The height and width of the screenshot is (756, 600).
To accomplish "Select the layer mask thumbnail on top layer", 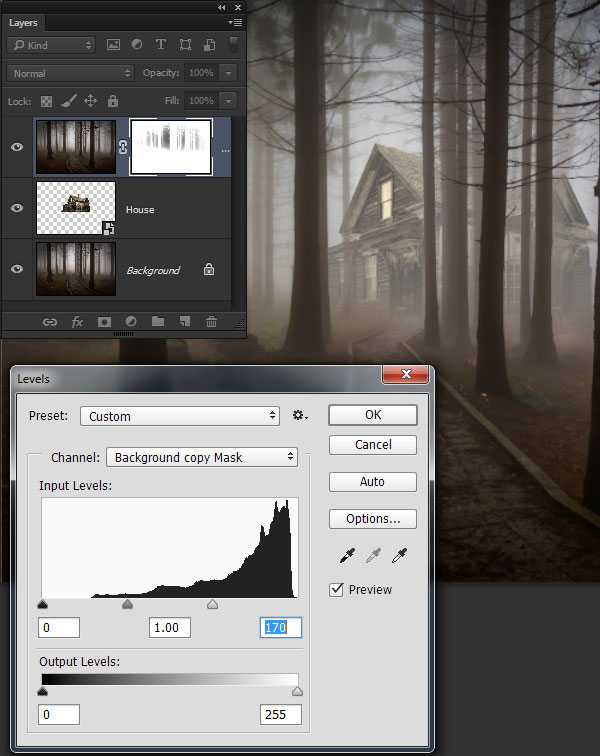I will (171, 147).
